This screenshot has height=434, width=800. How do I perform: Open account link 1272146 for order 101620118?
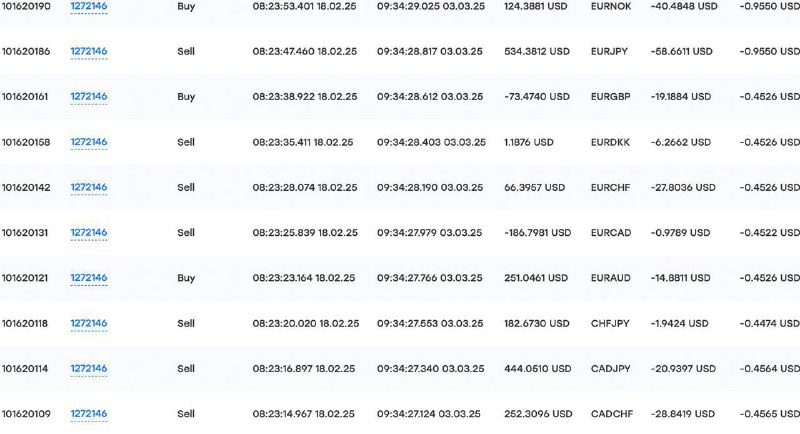point(89,323)
